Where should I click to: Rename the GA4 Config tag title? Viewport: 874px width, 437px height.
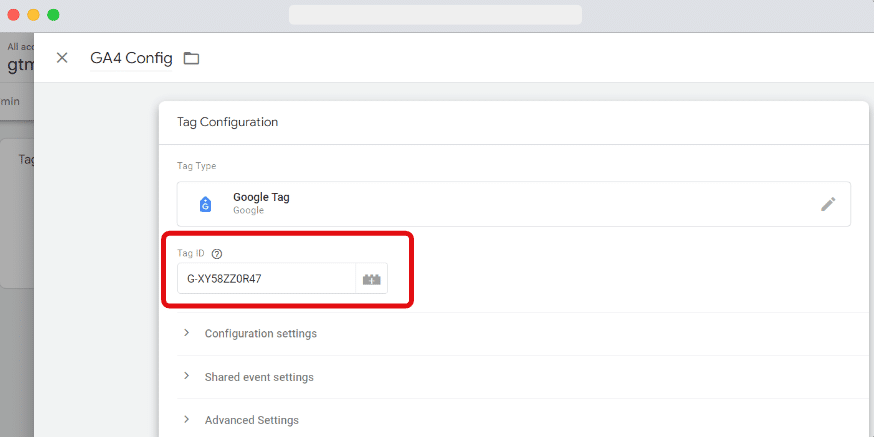131,58
